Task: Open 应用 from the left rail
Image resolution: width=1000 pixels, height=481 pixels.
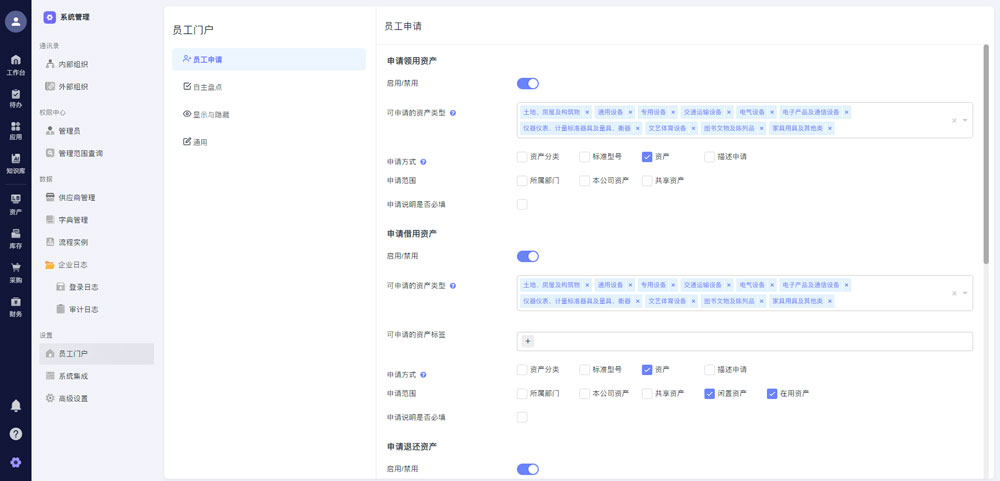Action: pos(15,131)
